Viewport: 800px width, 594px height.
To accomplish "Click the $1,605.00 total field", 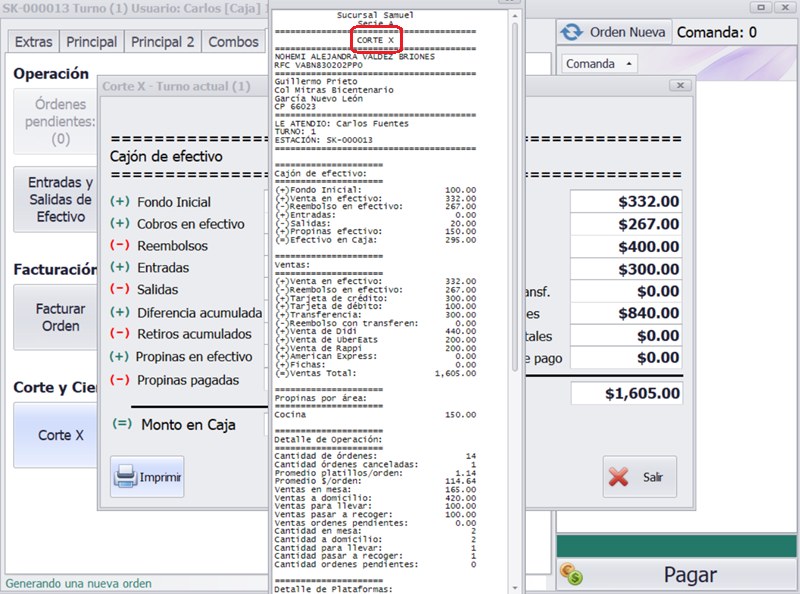I will tap(626, 393).
